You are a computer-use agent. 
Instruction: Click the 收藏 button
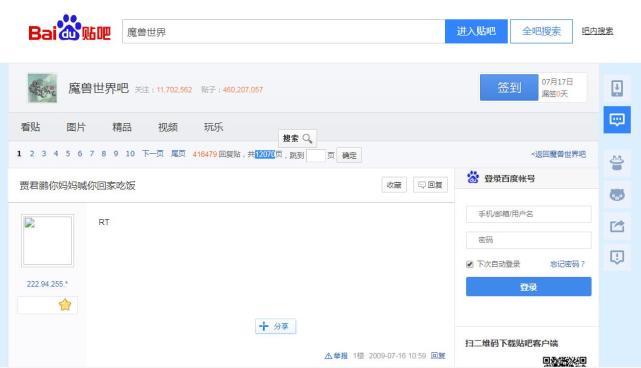point(394,185)
